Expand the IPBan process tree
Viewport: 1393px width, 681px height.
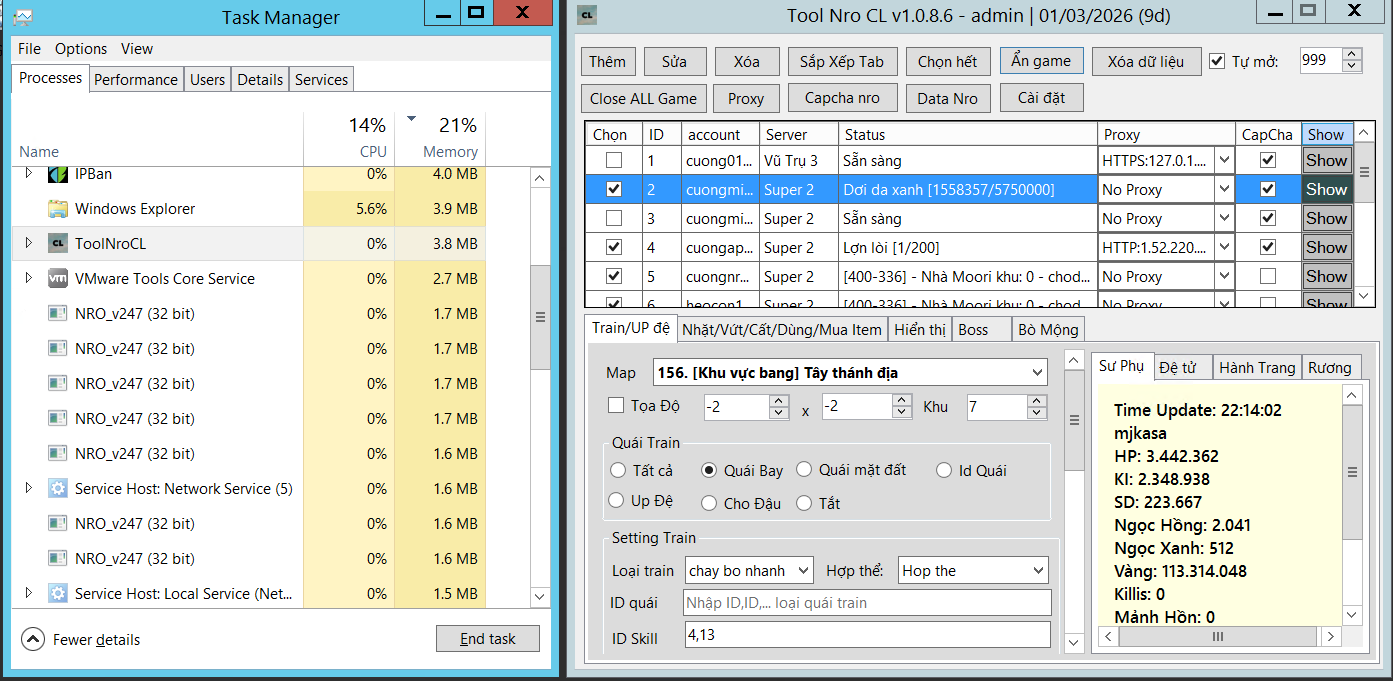click(x=28, y=174)
